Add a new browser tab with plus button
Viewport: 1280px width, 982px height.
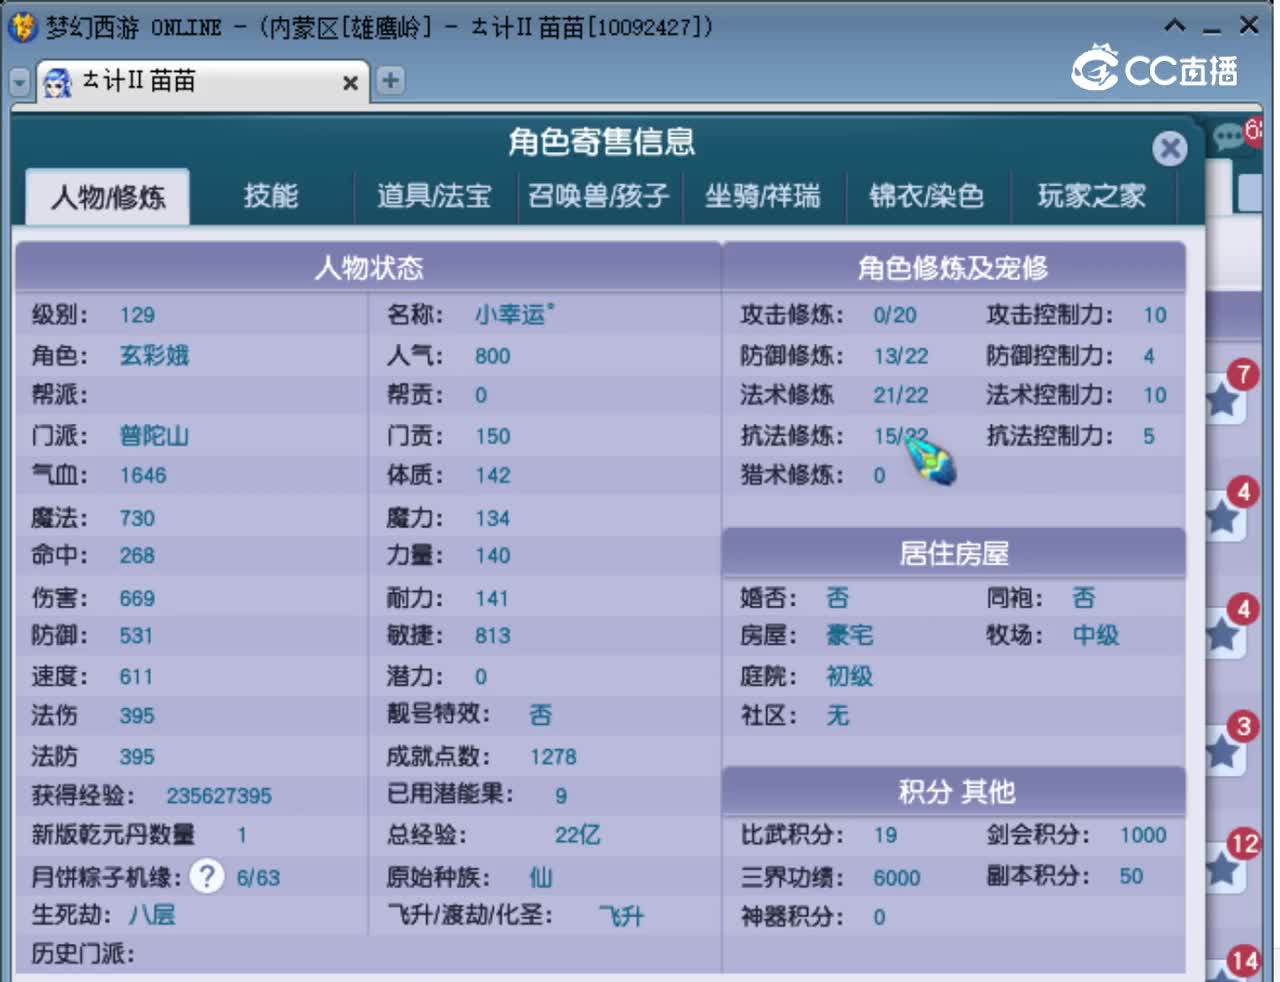click(x=390, y=81)
